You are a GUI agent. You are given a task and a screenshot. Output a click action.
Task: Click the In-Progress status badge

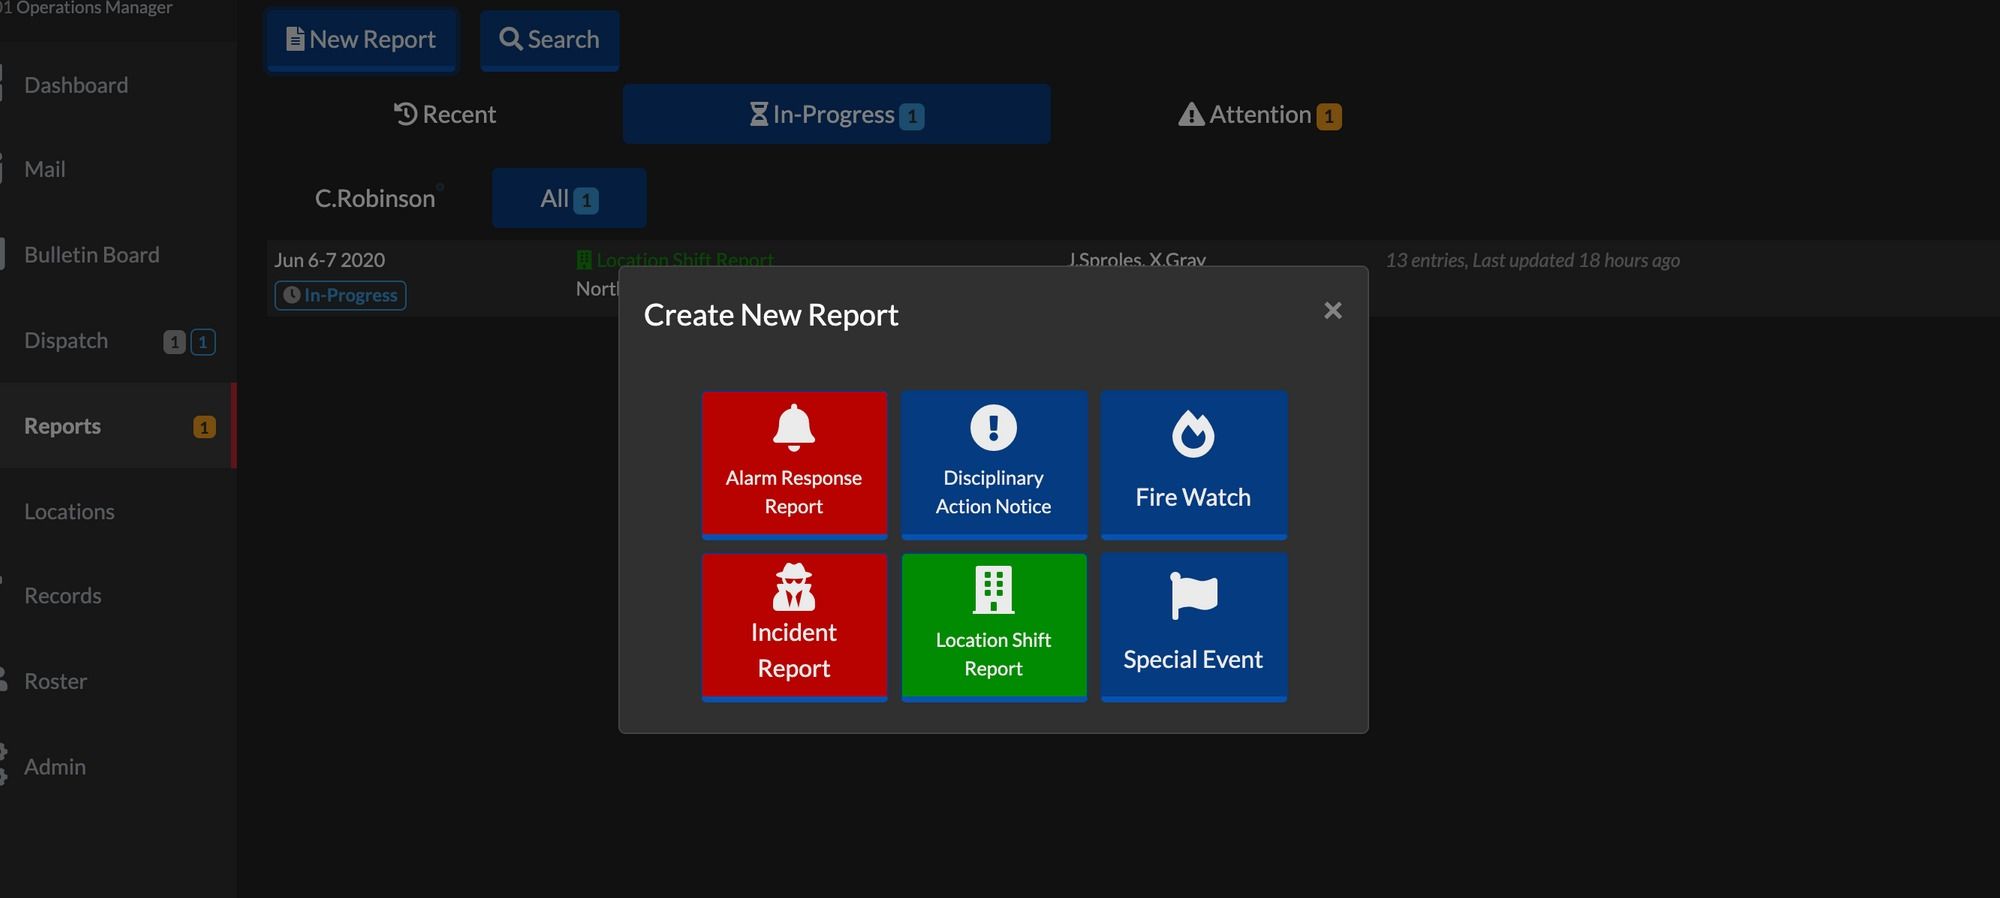pos(340,296)
